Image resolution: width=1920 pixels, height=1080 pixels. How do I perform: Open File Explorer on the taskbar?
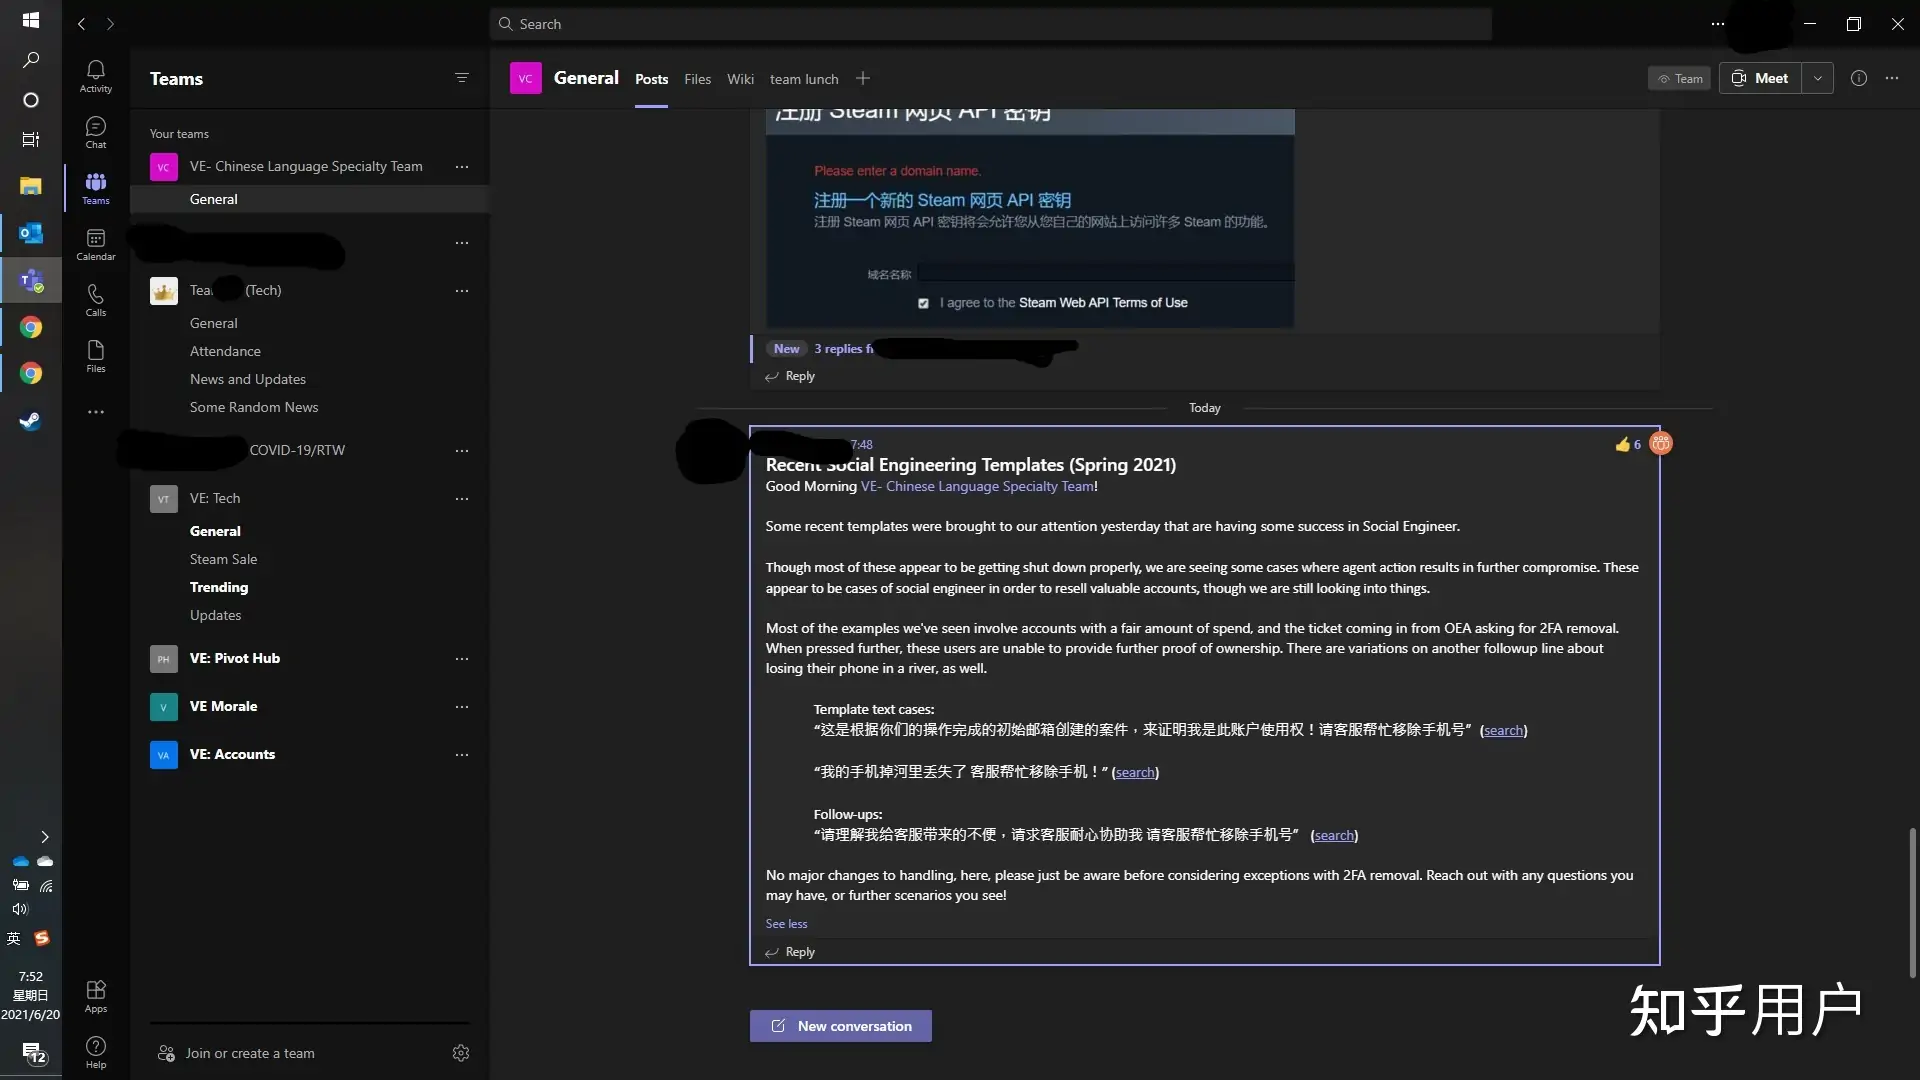[x=30, y=185]
